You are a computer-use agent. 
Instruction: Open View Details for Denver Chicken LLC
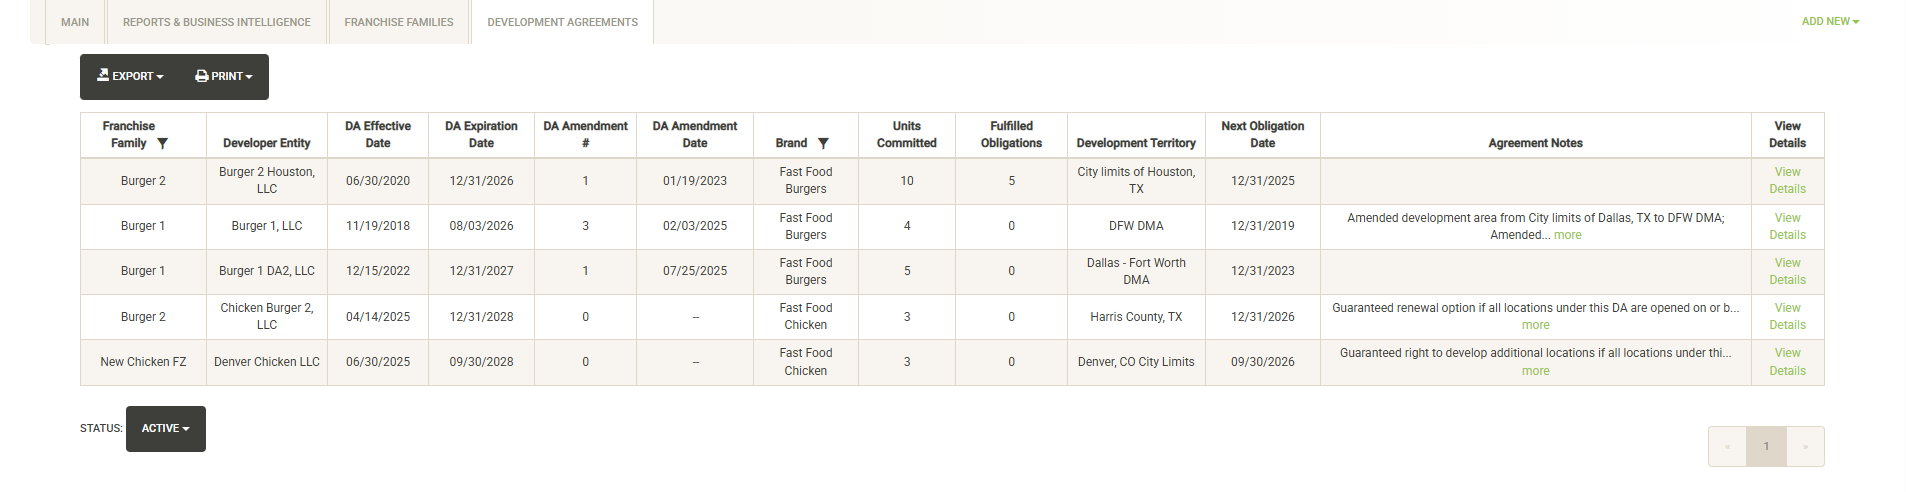point(1787,362)
